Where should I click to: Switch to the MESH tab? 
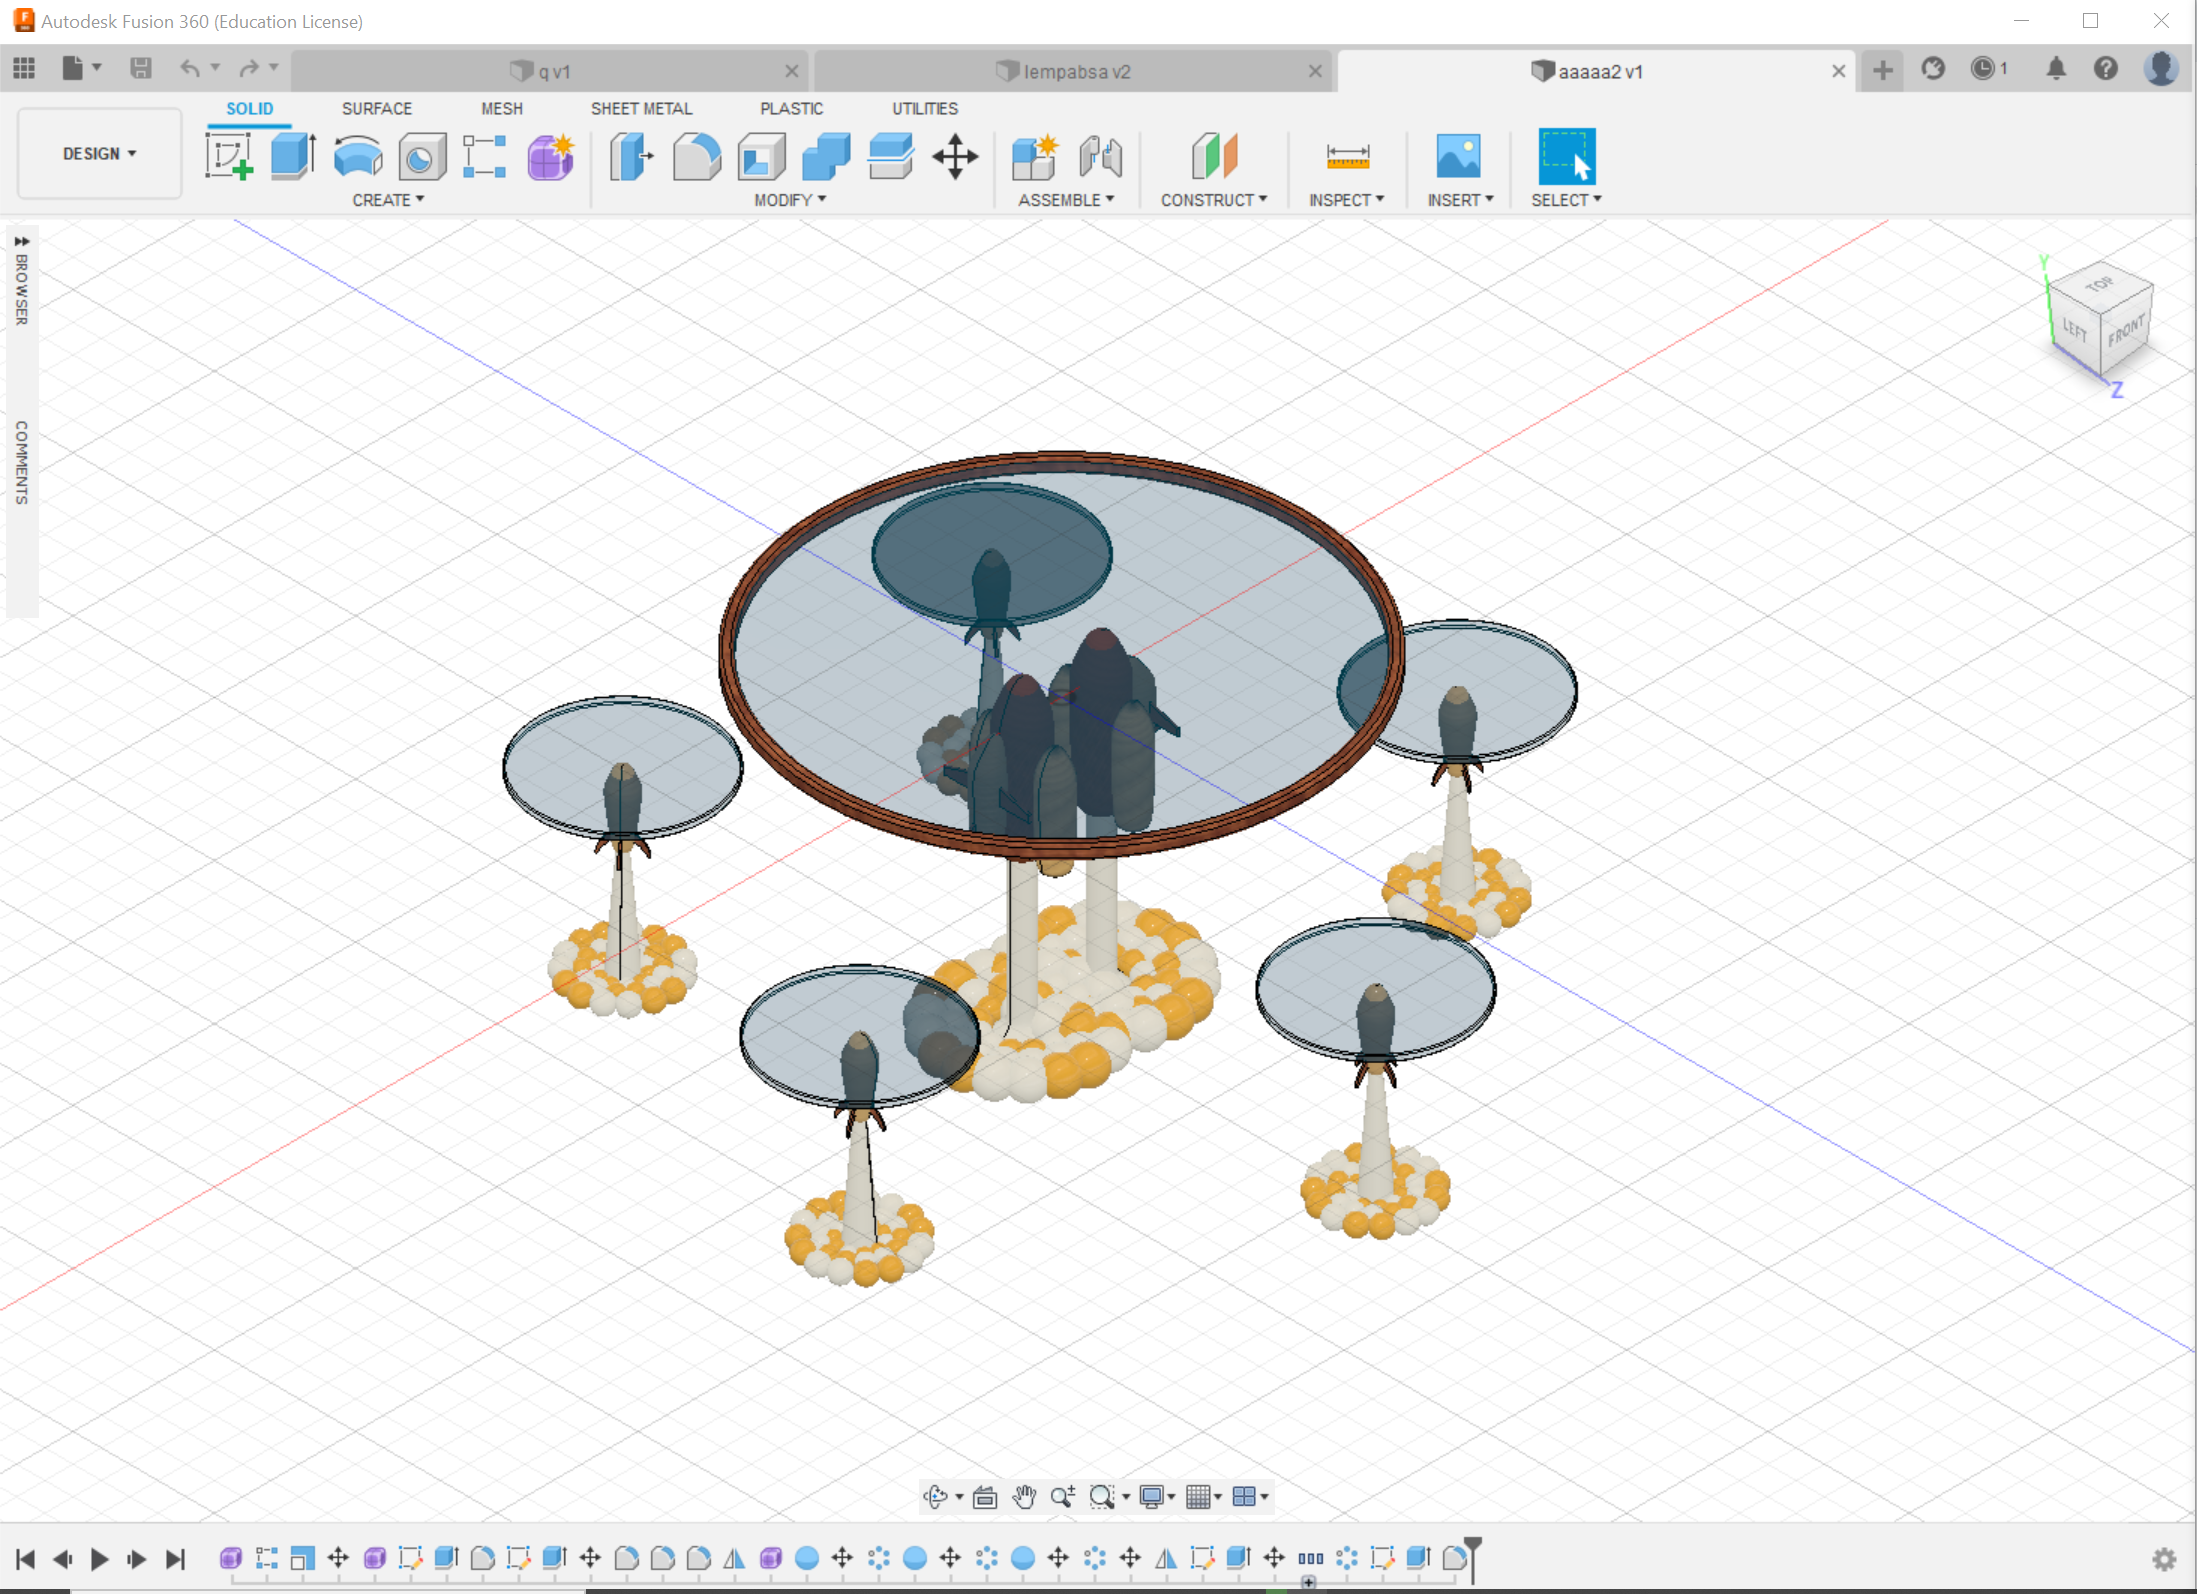point(502,108)
